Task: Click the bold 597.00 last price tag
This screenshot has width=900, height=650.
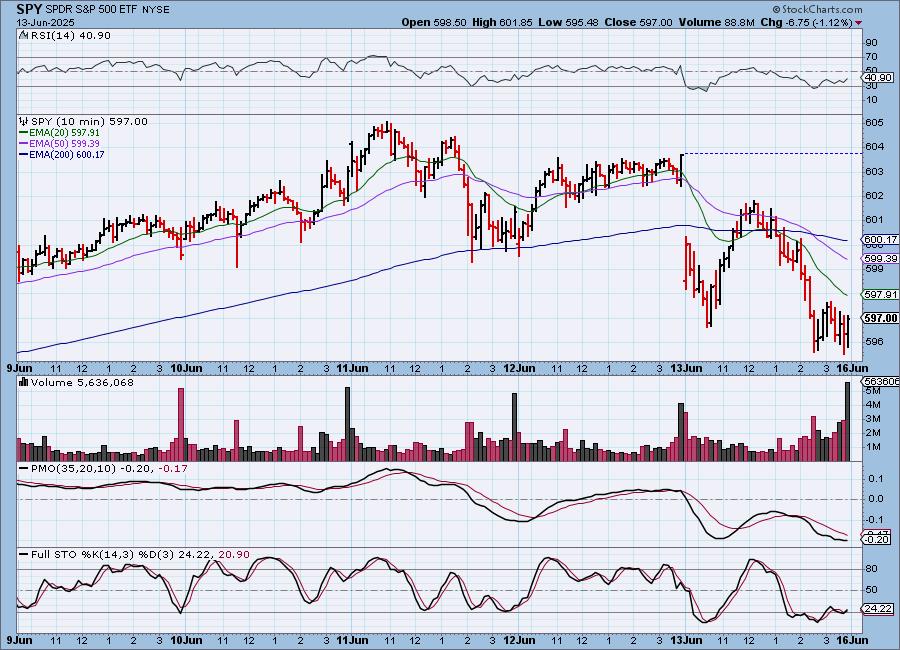Action: 880,318
